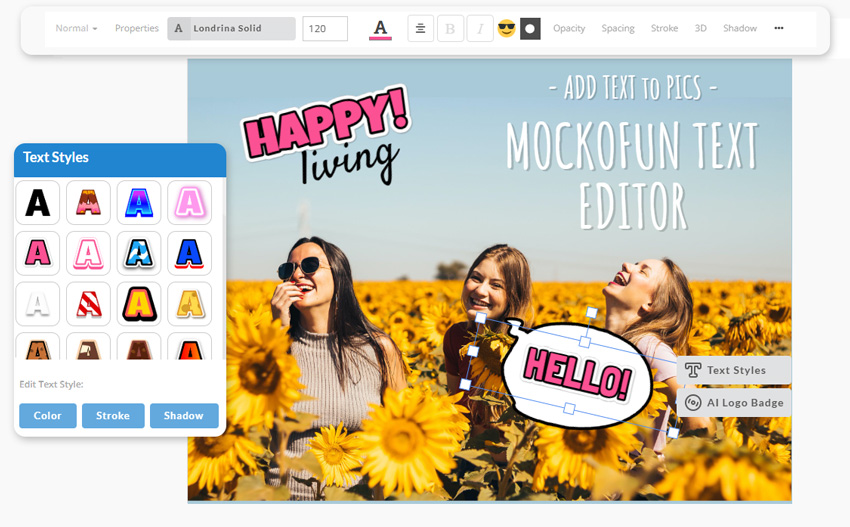Select the living script text on canvas
Screen dimensions: 850x527
(350, 162)
